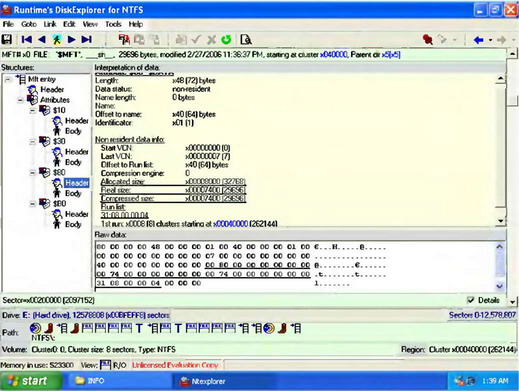This screenshot has height=391, width=519.
Task: Switch to INFO folder taskbar button
Action: click(90, 381)
